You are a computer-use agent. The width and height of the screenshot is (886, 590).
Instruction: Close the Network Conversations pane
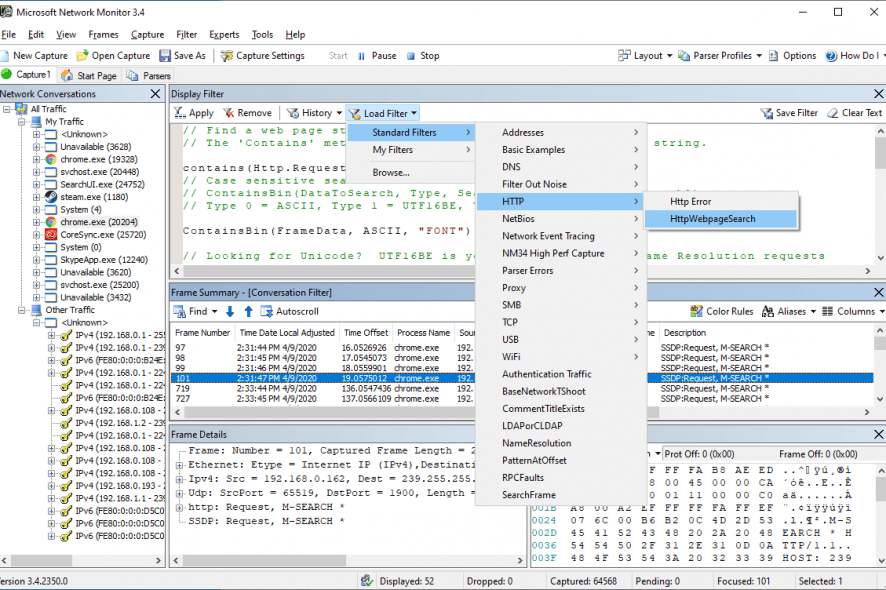point(155,94)
